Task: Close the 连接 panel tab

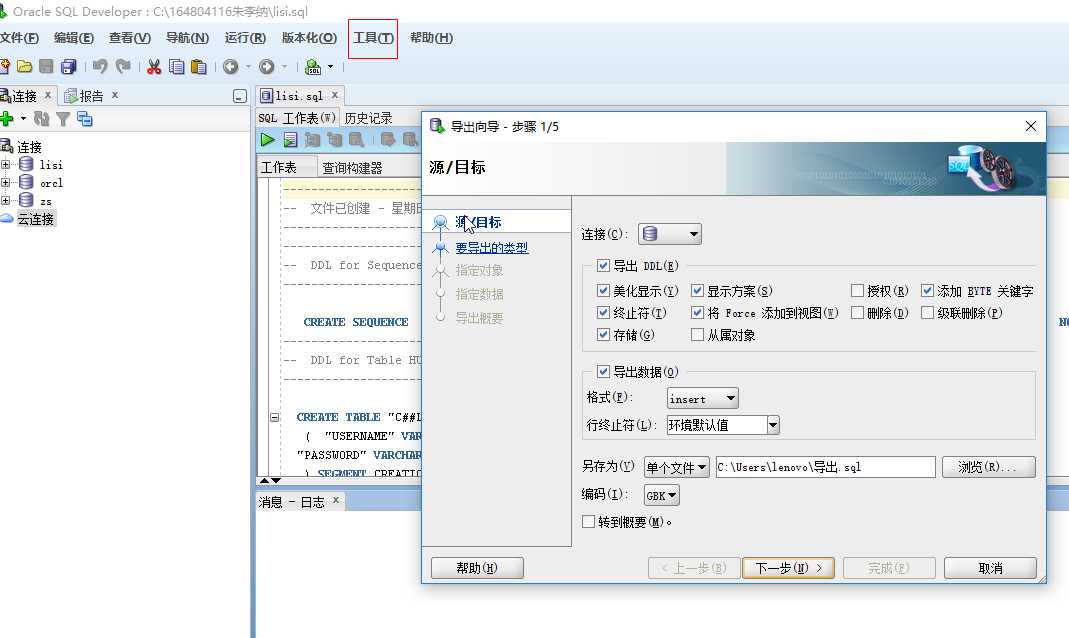Action: (x=48, y=95)
